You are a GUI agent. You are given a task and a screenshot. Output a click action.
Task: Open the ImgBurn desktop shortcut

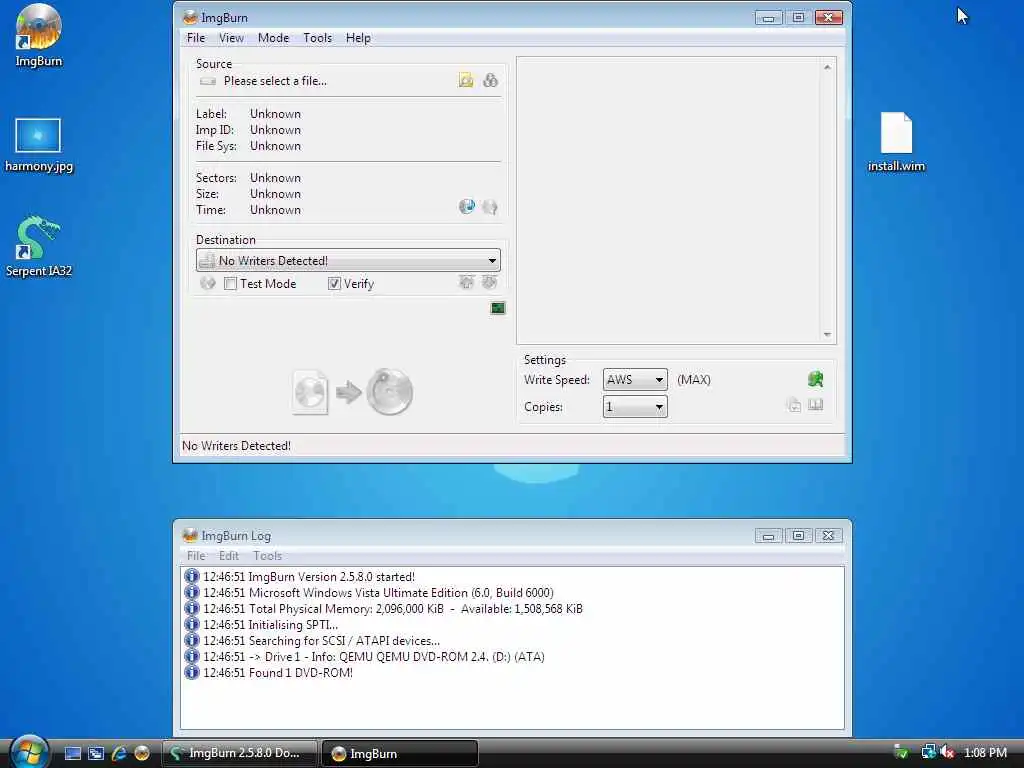point(39,36)
